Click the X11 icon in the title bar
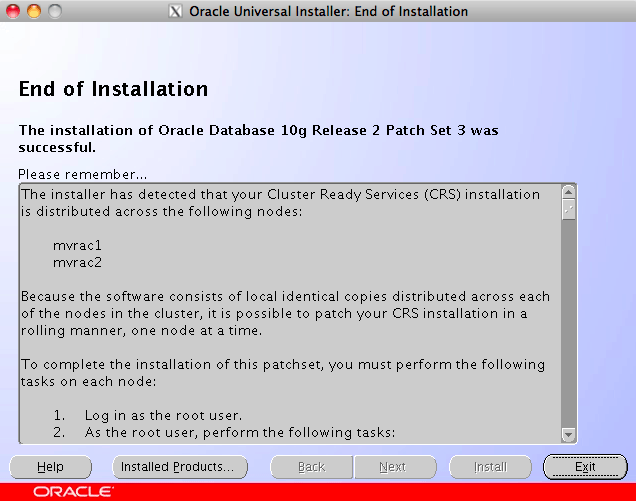The image size is (636, 501). (176, 12)
